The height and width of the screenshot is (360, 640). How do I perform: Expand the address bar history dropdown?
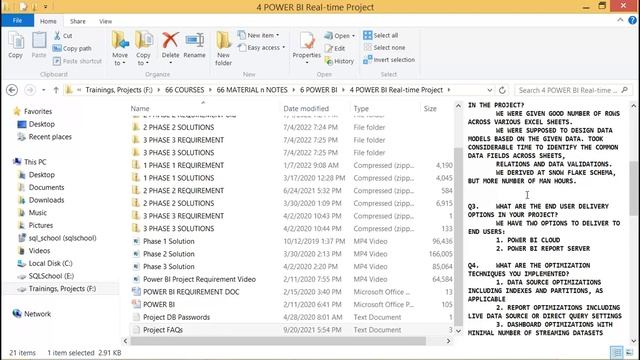click(x=489, y=90)
